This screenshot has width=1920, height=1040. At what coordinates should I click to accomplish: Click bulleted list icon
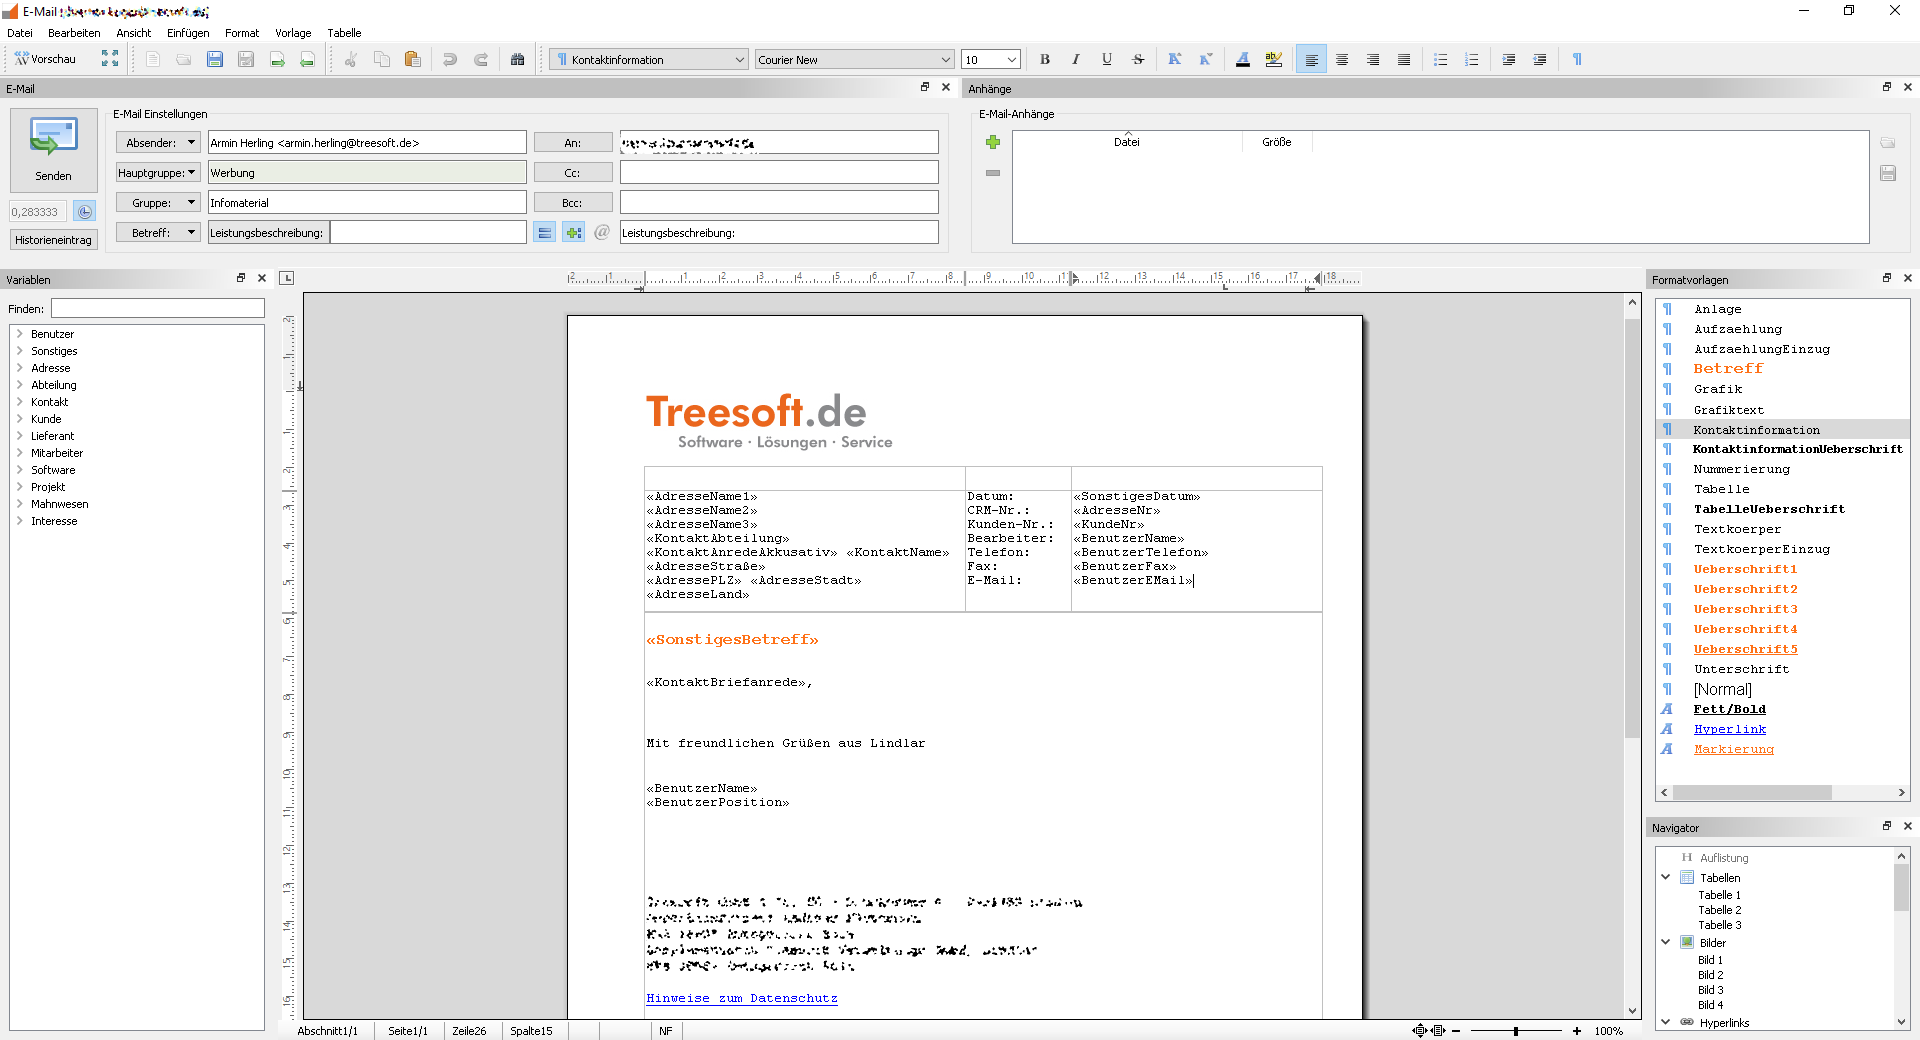1441,59
